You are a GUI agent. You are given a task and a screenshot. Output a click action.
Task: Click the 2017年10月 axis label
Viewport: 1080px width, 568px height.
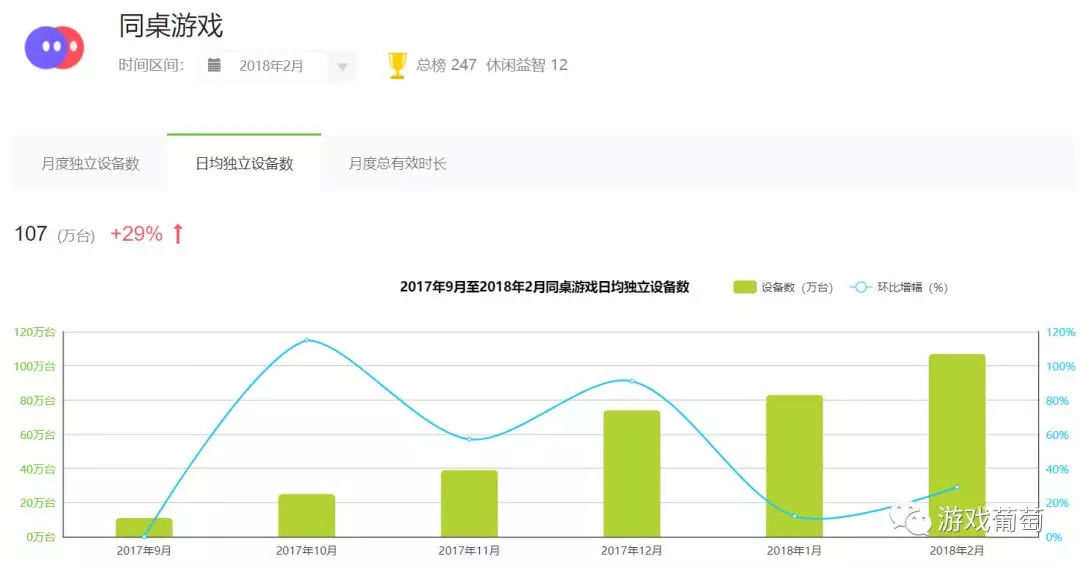(x=307, y=551)
